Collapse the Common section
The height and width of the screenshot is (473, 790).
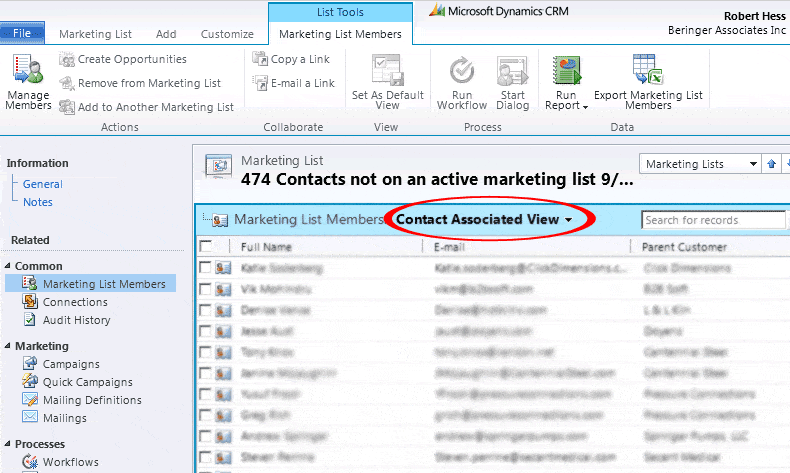[x=8, y=265]
